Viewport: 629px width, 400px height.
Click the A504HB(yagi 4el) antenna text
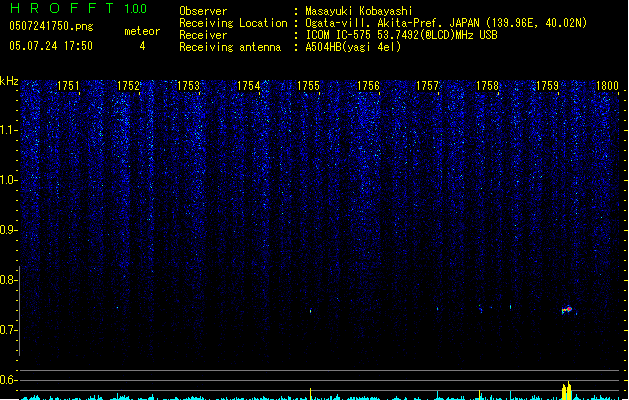click(353, 47)
